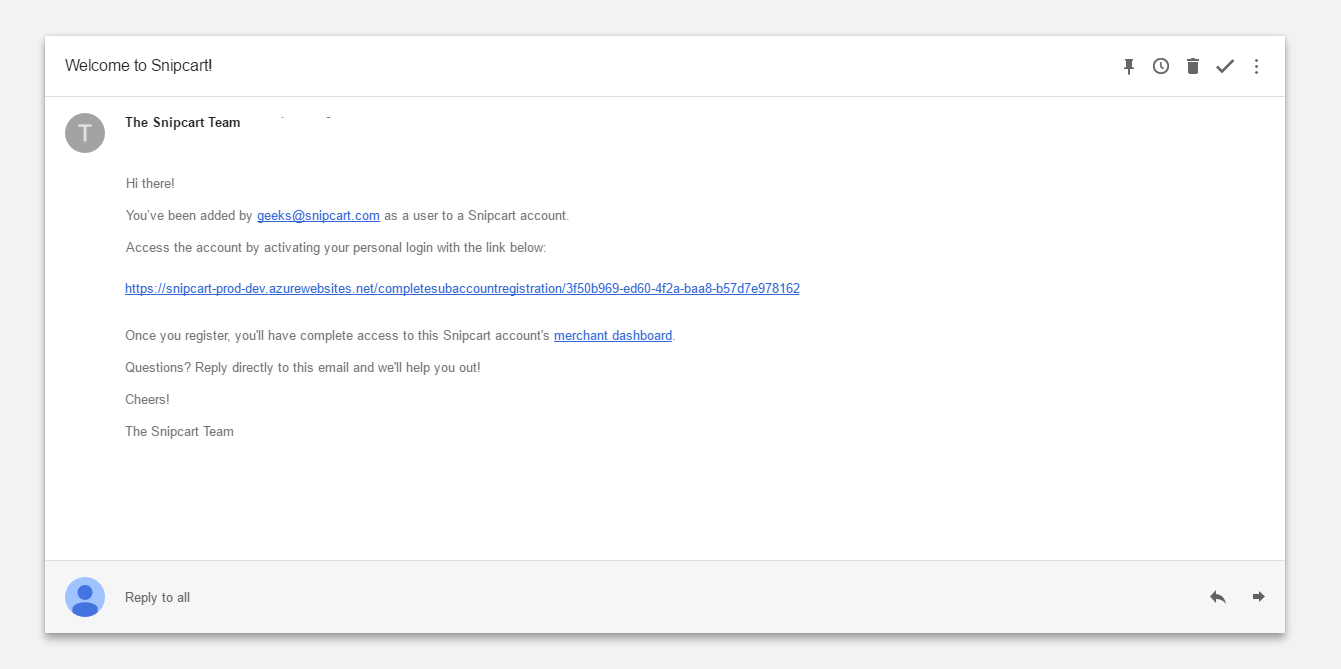Screen dimensions: 1341x669
Task: Snooze the email using the clock icon
Action: pos(1161,66)
